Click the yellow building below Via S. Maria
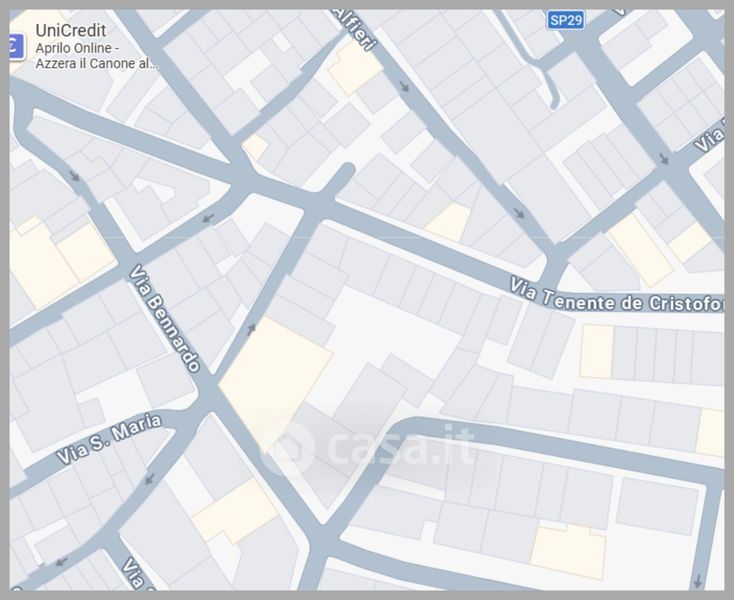Viewport: 734px width, 600px height. tap(235, 510)
